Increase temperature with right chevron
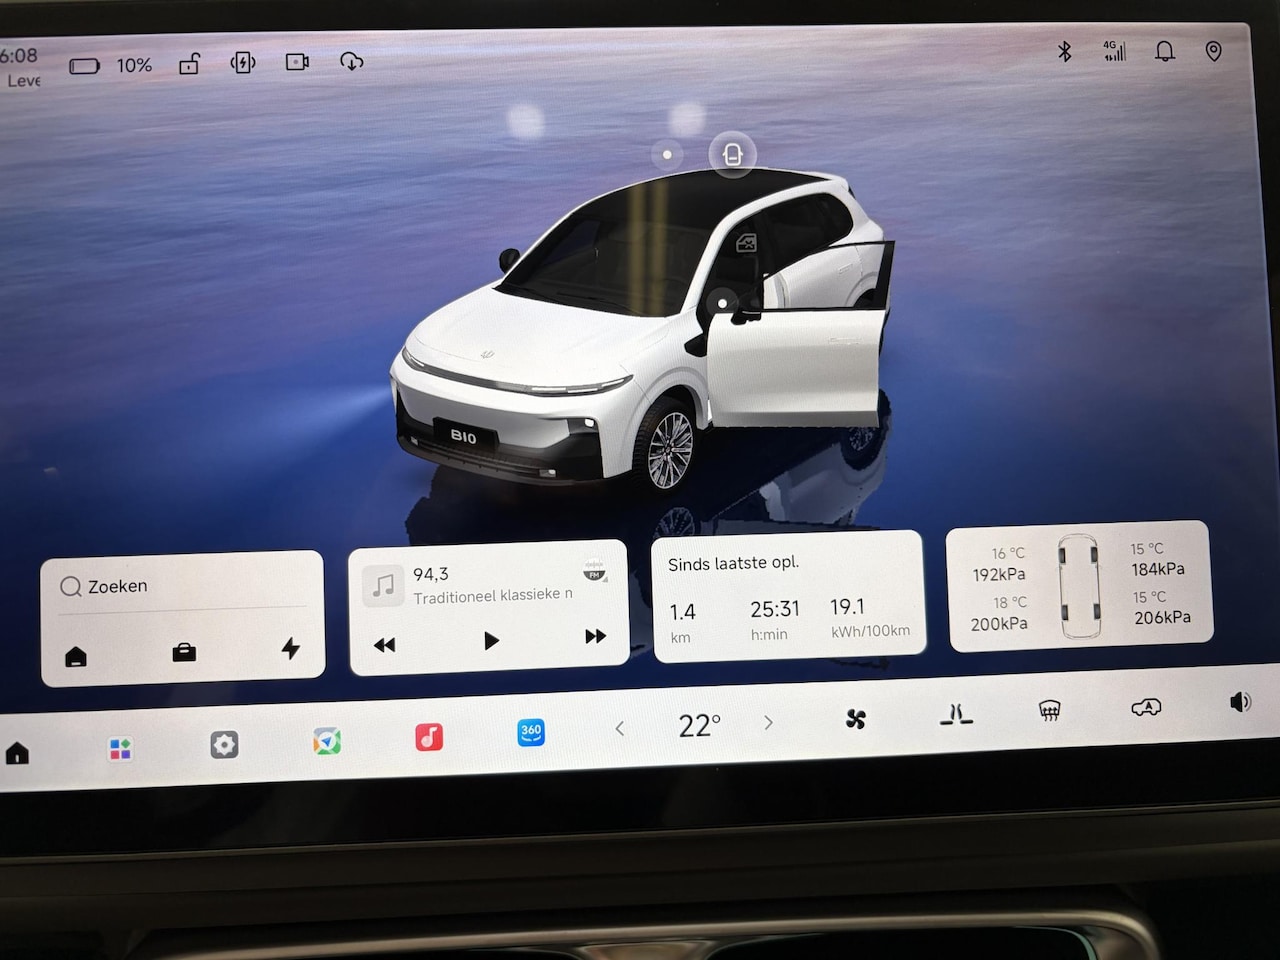The width and height of the screenshot is (1280, 960). coord(768,722)
